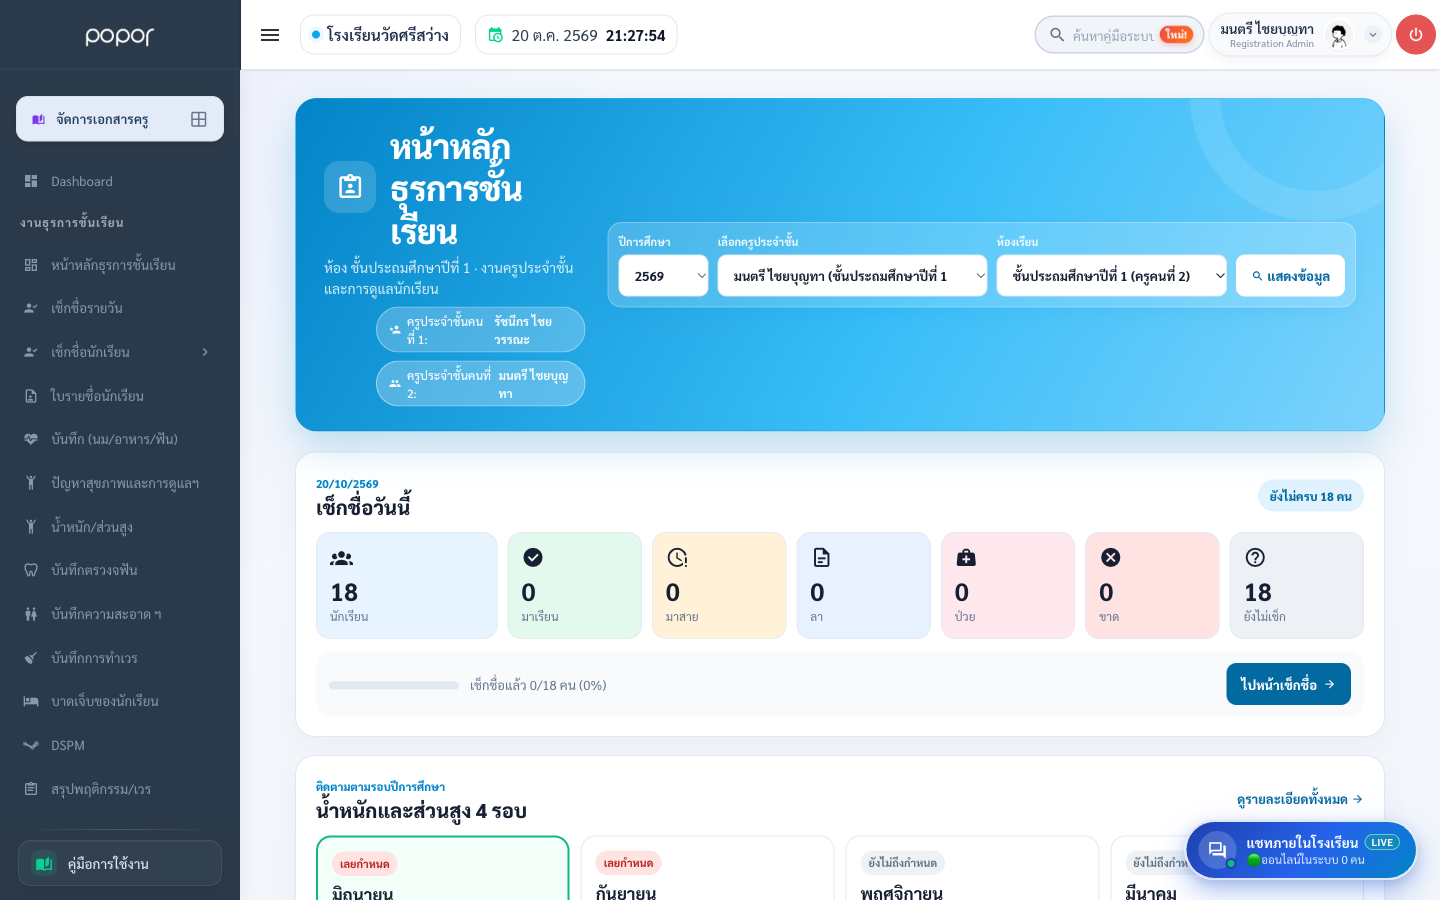Viewport: 1440px width, 900px height.
Task: Click the attendance progress bar
Action: tap(394, 685)
